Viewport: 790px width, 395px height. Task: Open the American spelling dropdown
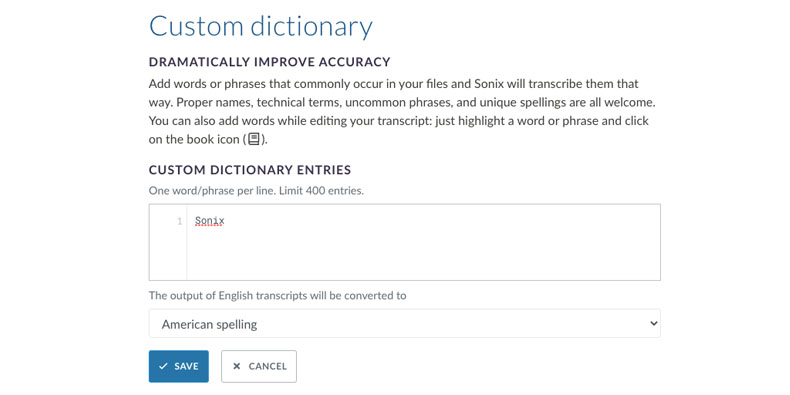coord(405,323)
